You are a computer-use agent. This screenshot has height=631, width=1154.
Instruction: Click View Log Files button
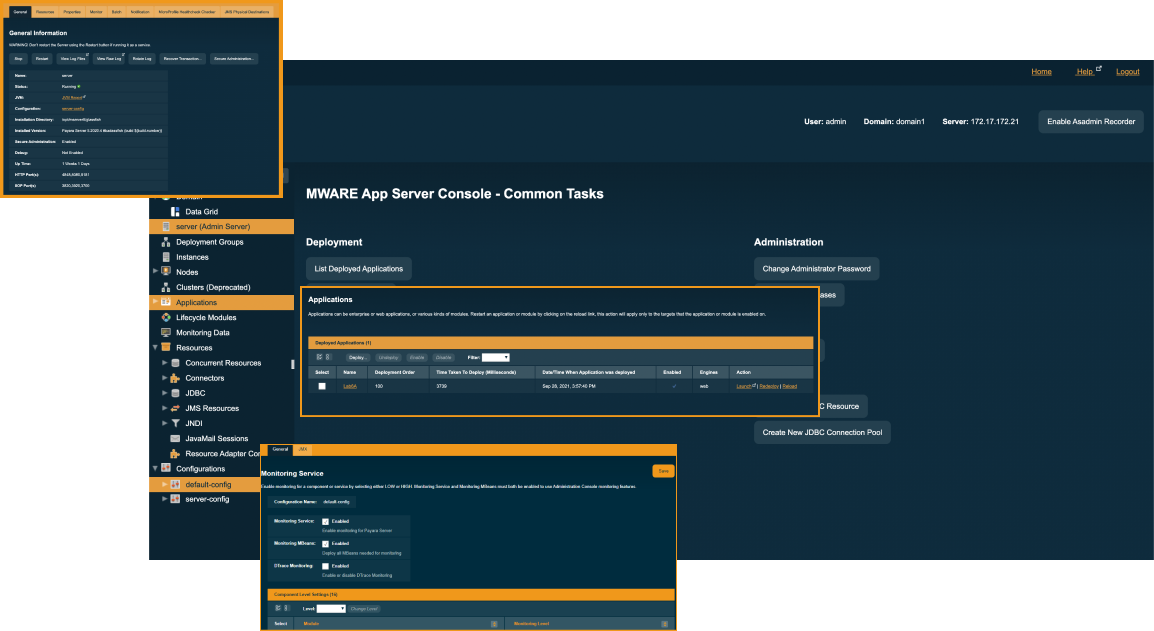click(x=73, y=59)
